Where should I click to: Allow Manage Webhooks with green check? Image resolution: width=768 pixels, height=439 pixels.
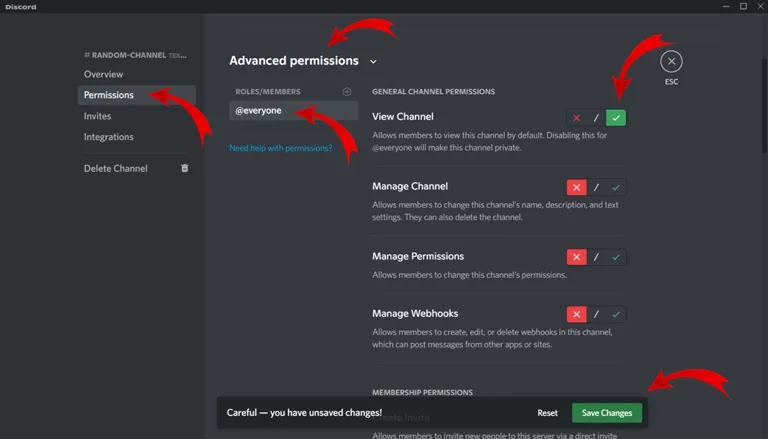[616, 314]
